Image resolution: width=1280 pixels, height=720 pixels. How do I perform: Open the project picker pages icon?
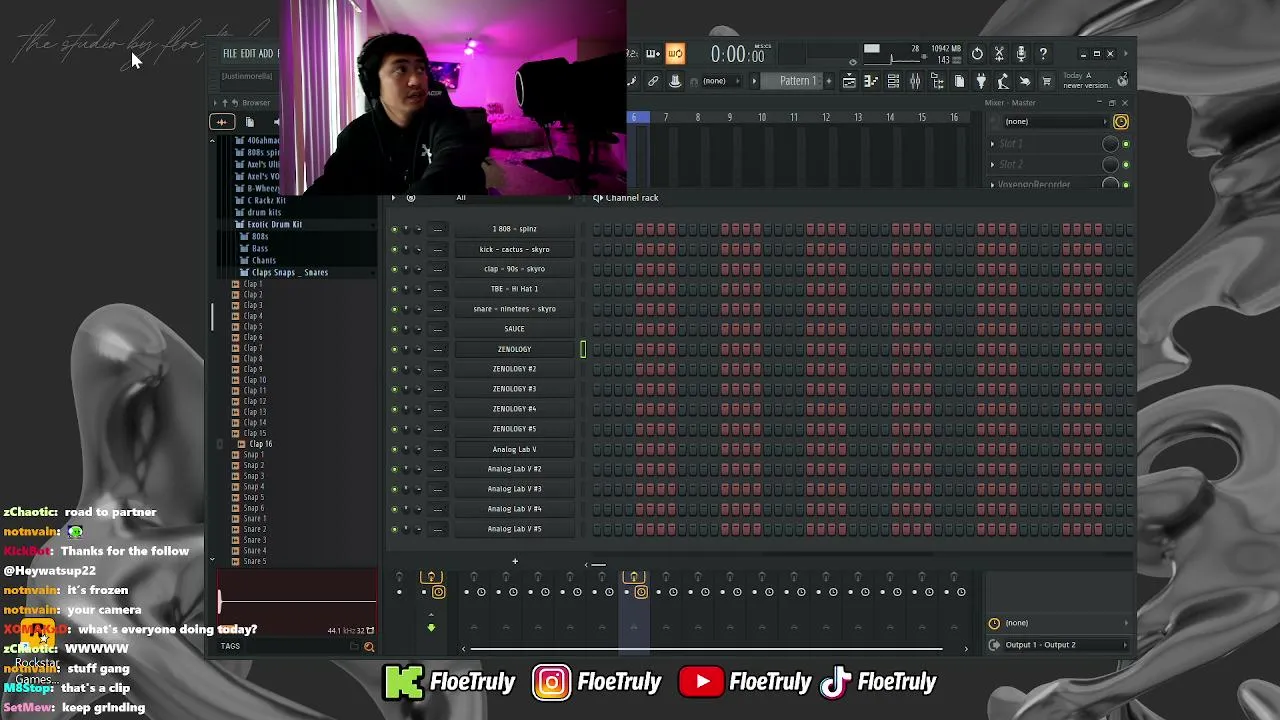click(x=959, y=81)
